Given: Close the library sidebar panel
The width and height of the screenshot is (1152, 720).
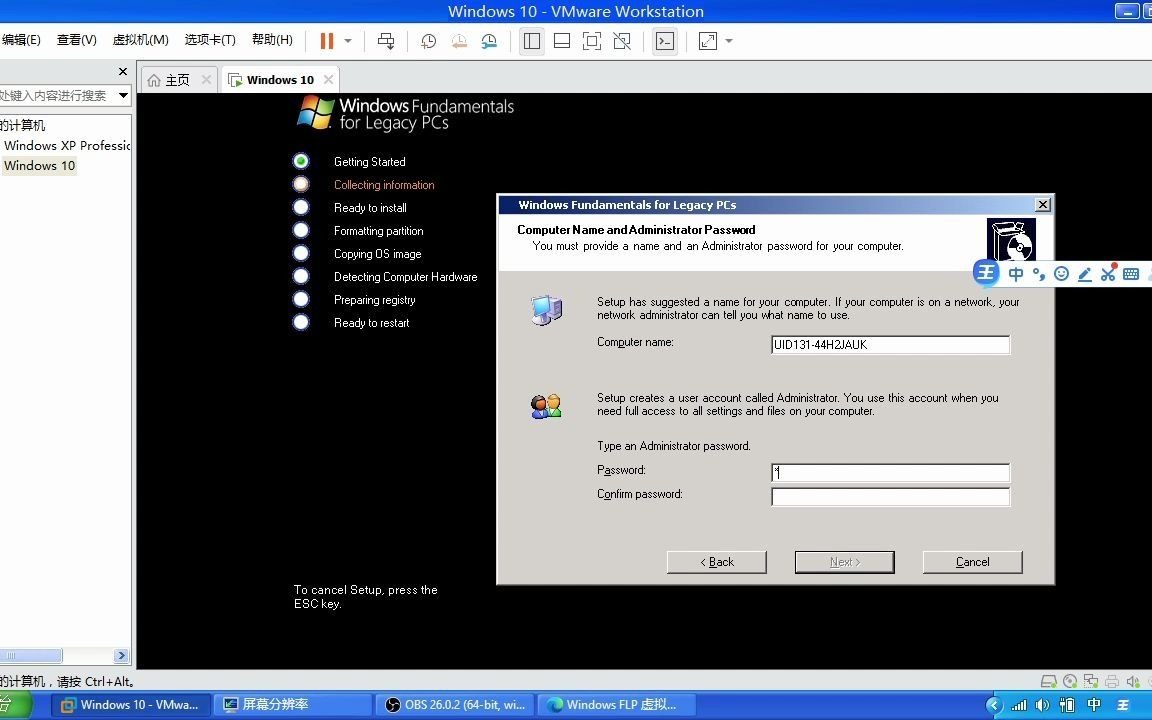Looking at the screenshot, I should (x=123, y=71).
